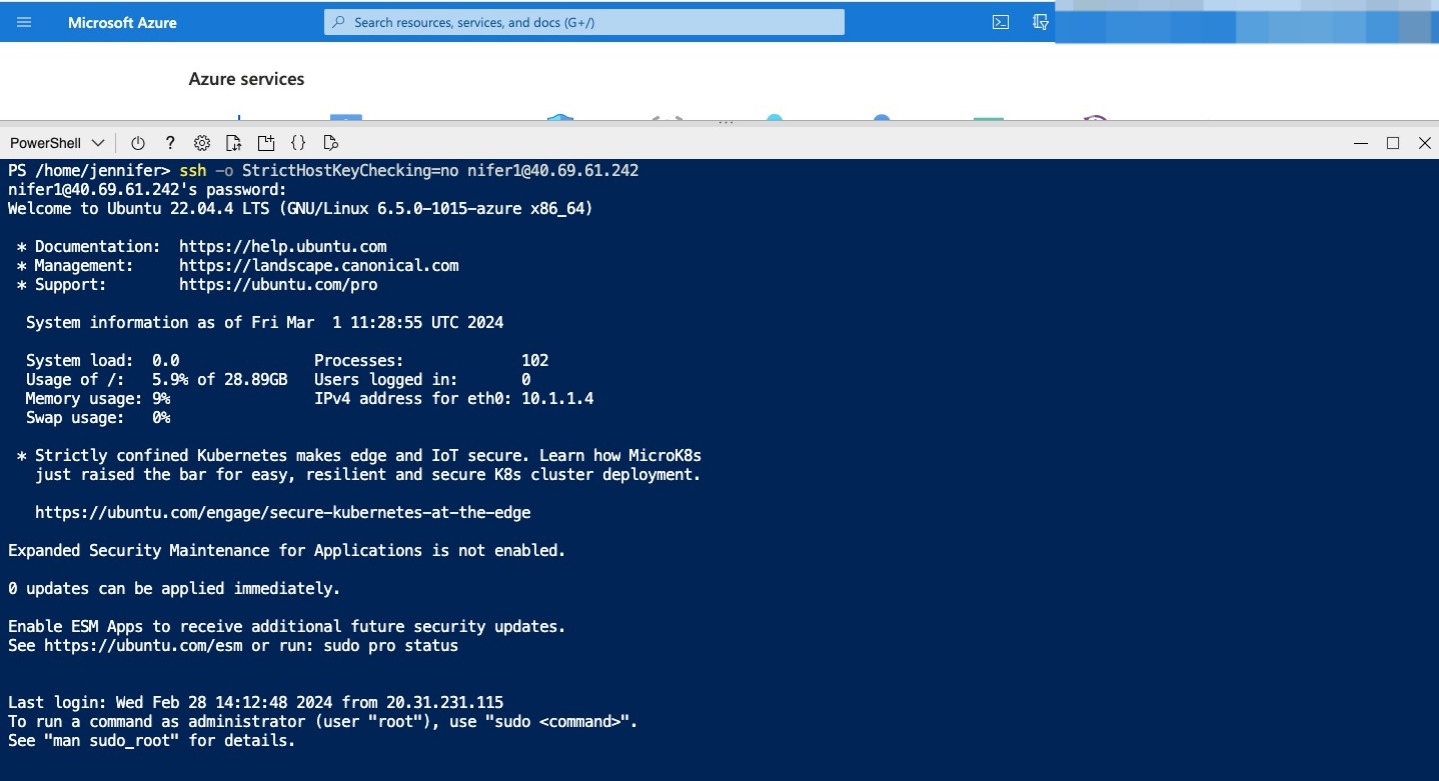Open Cloud Shell from the top bar

tap(1000, 22)
